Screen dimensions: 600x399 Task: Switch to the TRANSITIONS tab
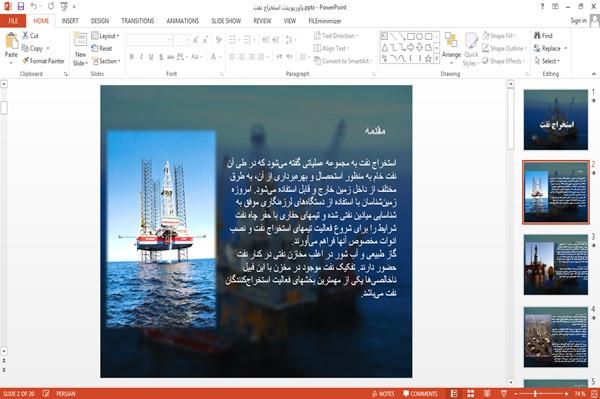(x=138, y=21)
